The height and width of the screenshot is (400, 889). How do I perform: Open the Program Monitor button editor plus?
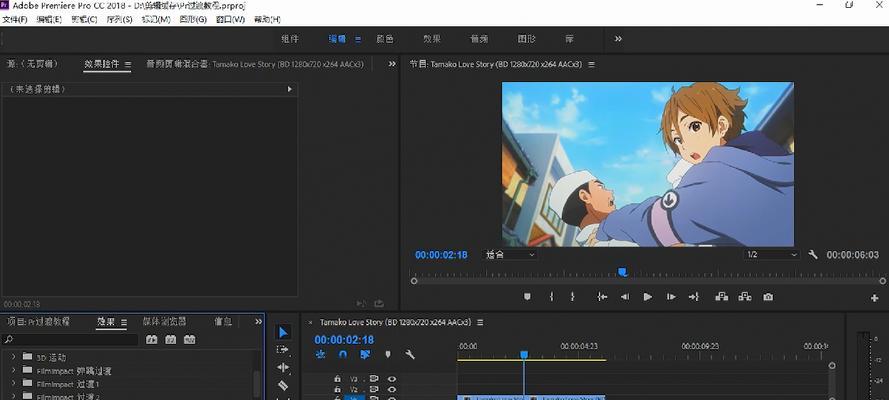point(874,298)
